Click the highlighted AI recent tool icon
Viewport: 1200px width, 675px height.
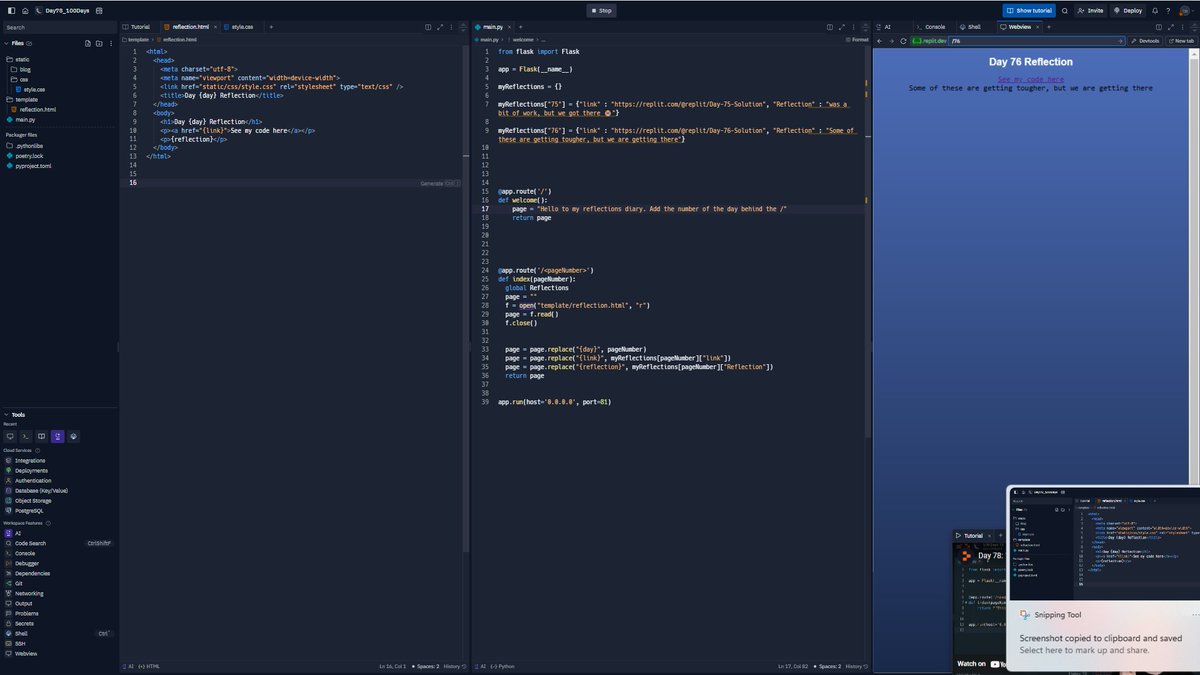click(58, 436)
